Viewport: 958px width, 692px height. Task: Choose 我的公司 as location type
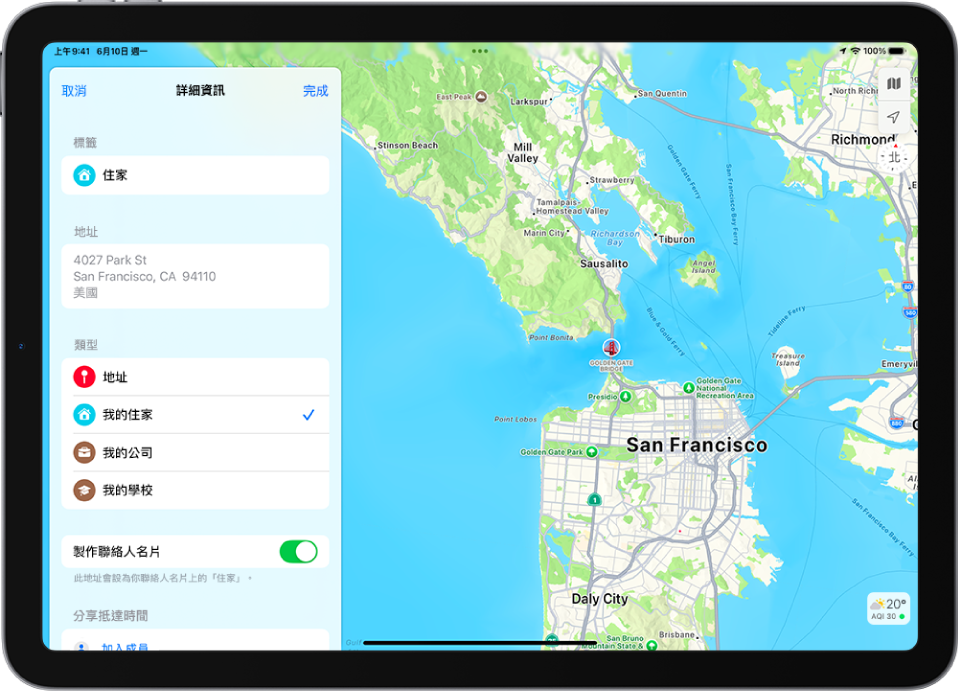pos(195,453)
